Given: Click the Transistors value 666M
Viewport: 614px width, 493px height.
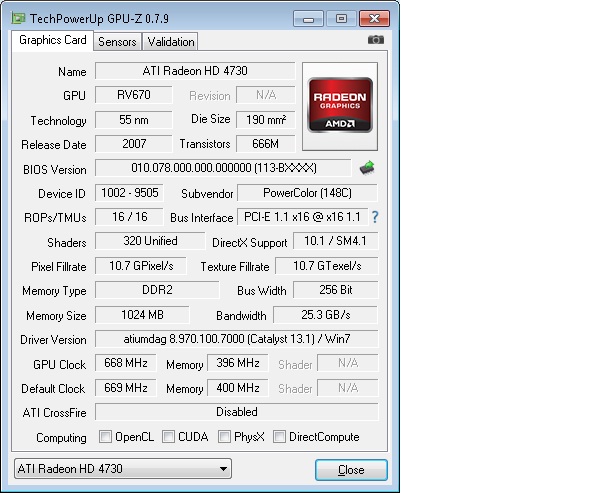Looking at the screenshot, I should click(x=265, y=144).
